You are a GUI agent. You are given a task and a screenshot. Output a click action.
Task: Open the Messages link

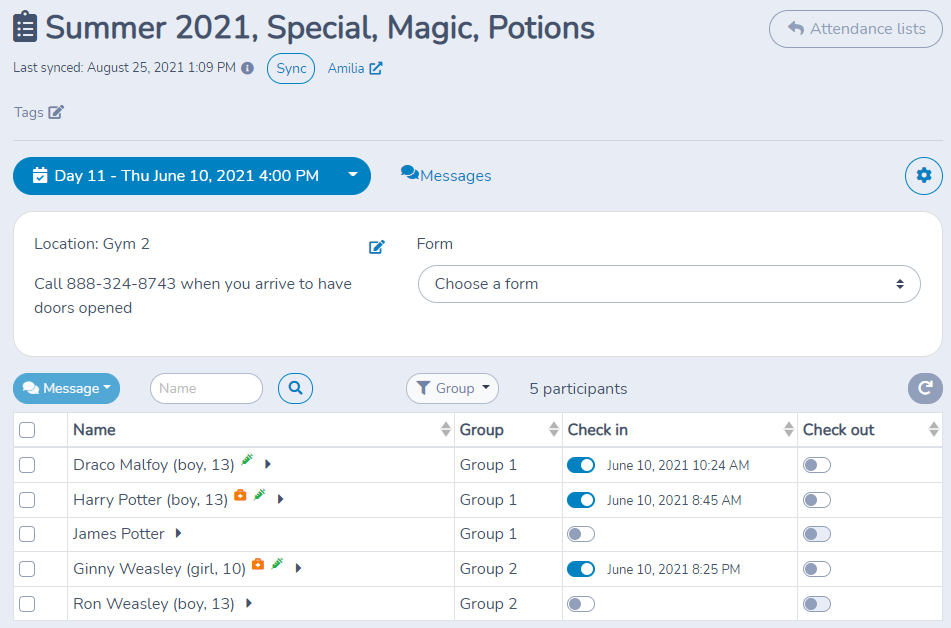[446, 175]
